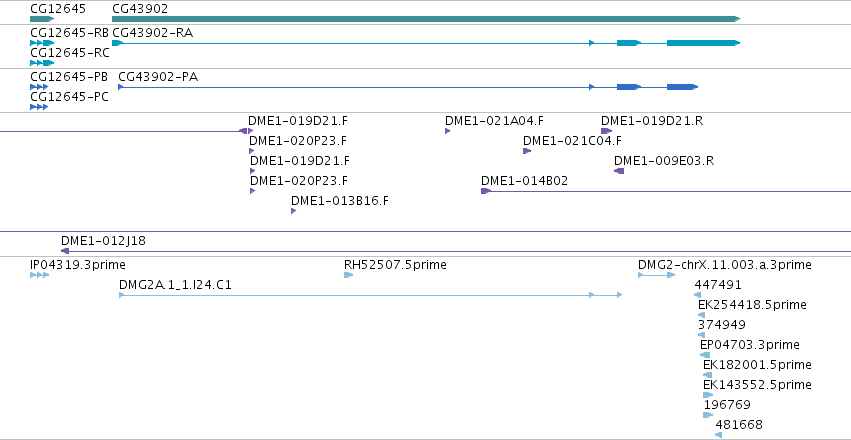Viewport: 851px width, 440px height.
Task: Select the DME1-021C04.F feature
Action: pos(527,151)
